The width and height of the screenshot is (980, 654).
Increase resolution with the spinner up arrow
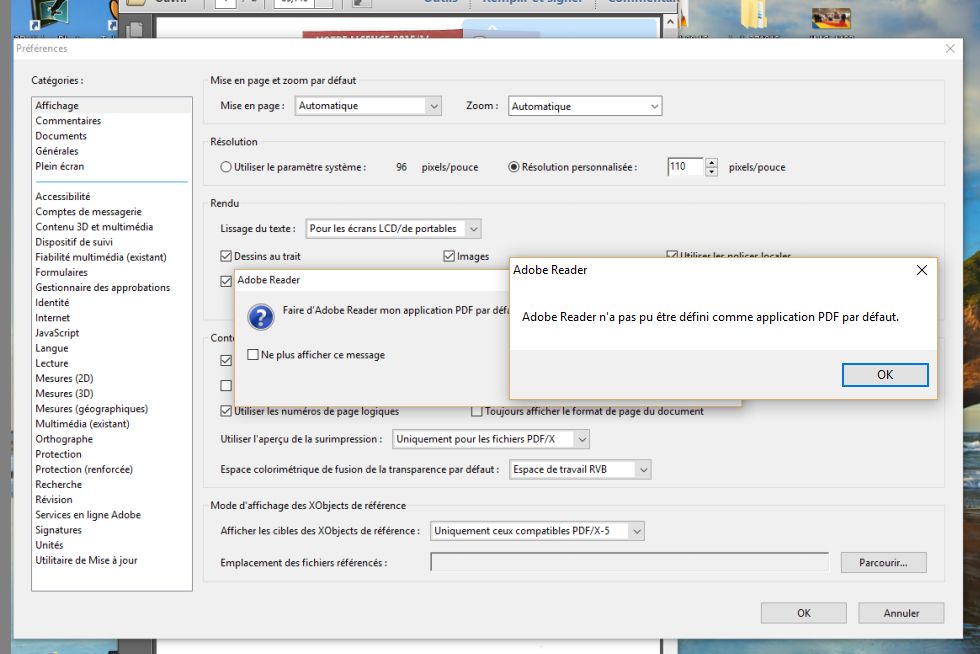tap(711, 163)
